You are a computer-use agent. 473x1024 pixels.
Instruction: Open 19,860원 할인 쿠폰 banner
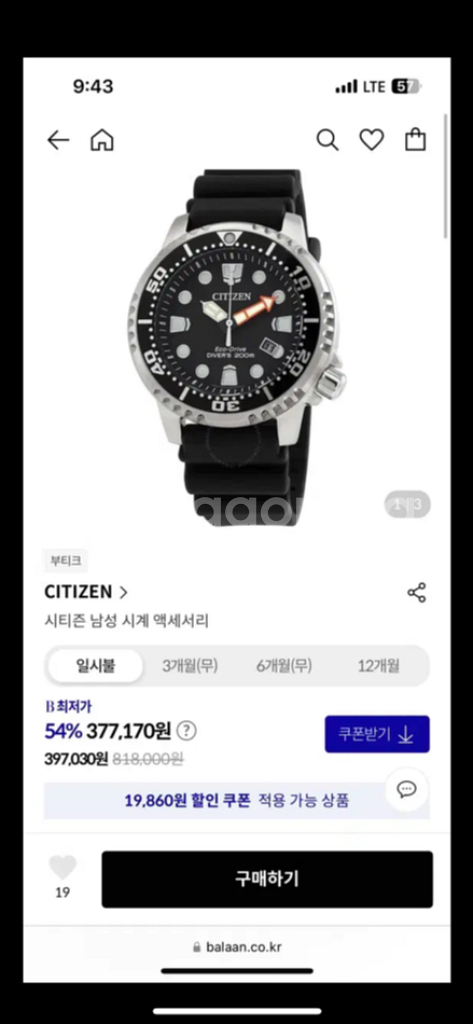[x=236, y=800]
